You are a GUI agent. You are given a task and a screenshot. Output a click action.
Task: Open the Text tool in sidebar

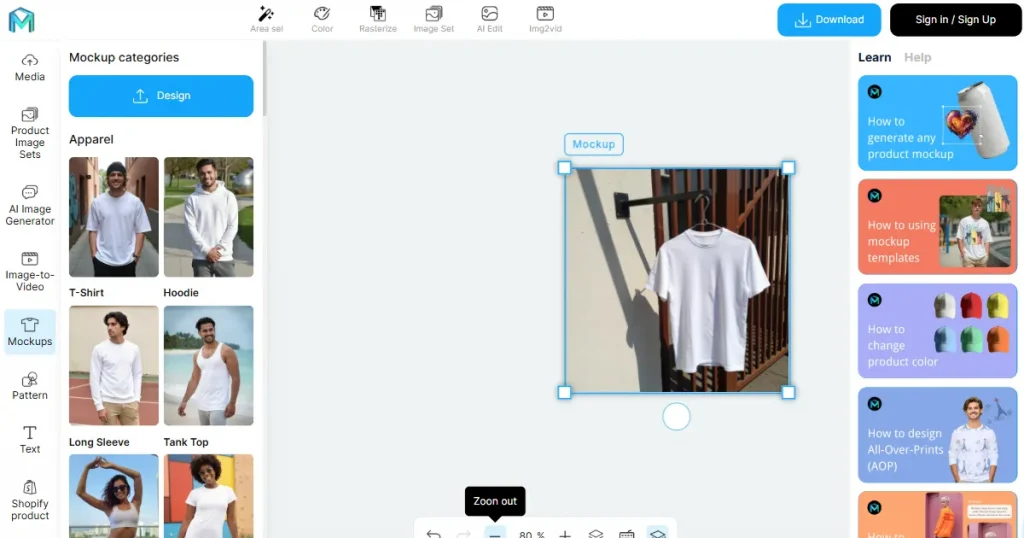click(x=30, y=440)
